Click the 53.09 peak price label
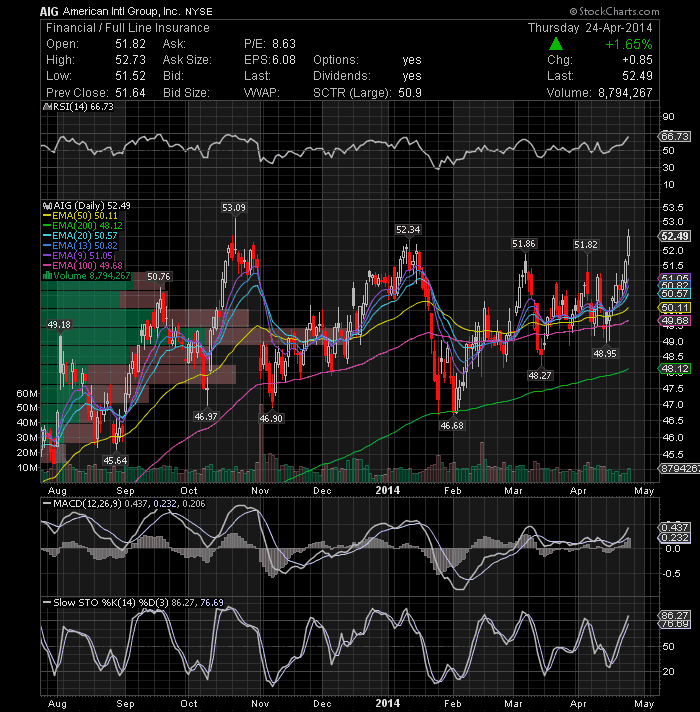700x712 pixels. (x=234, y=208)
